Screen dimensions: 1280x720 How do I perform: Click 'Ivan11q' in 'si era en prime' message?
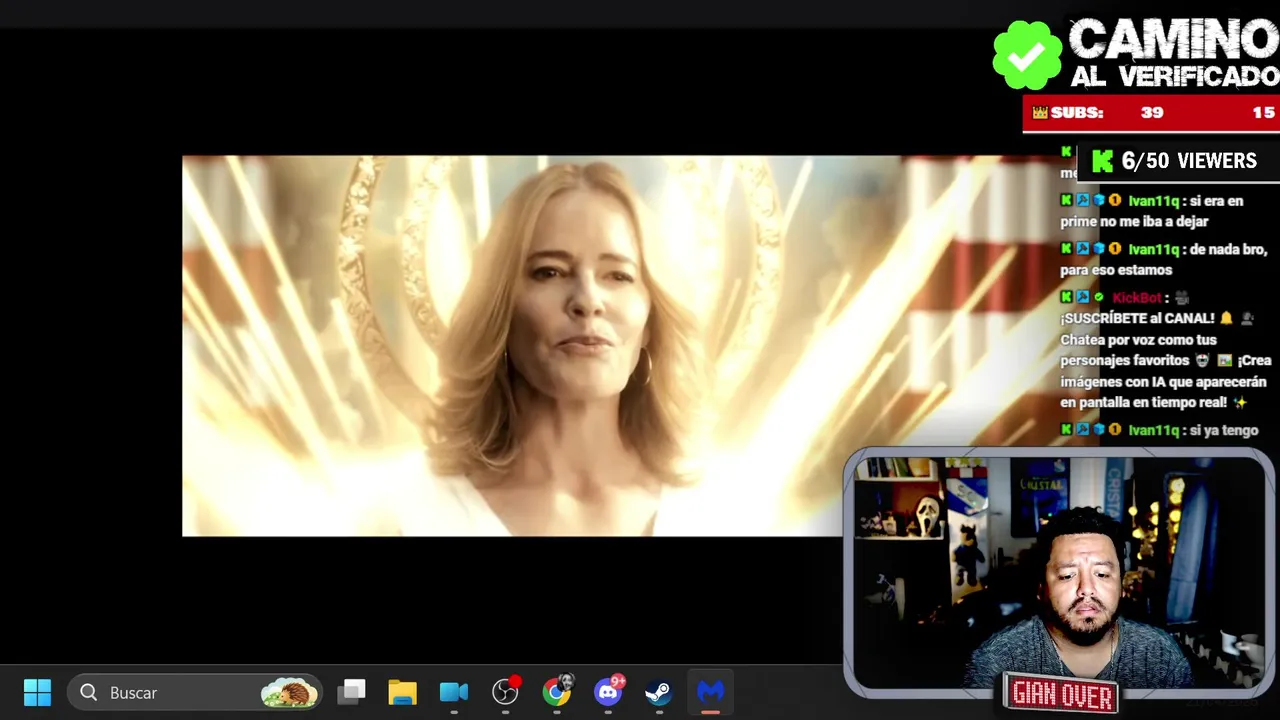click(x=1154, y=201)
